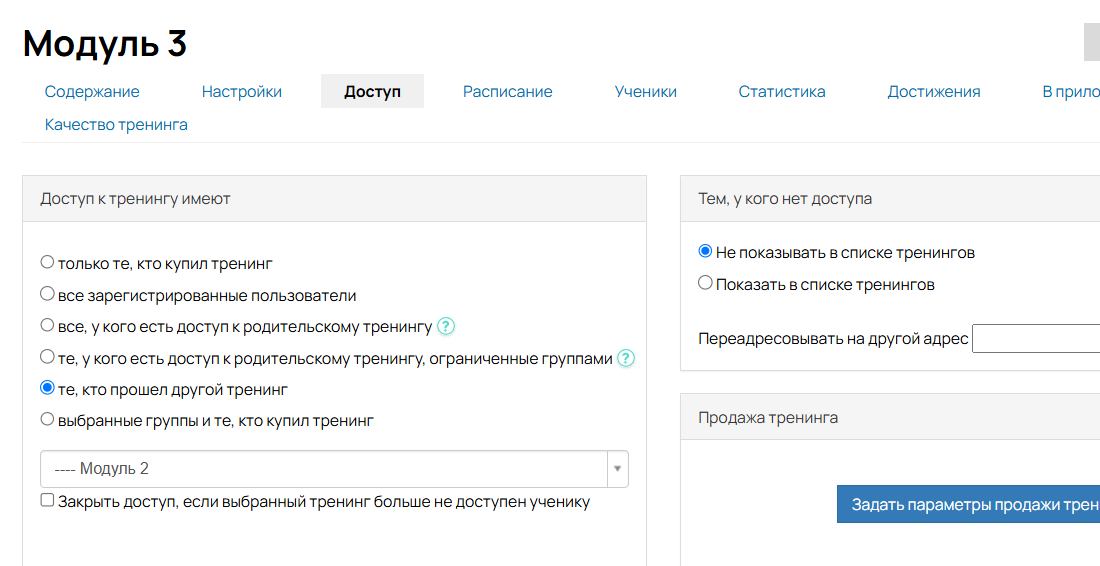
Task: Select 'те, кто прошел другой тренинг' radio
Action: pyautogui.click(x=47, y=388)
